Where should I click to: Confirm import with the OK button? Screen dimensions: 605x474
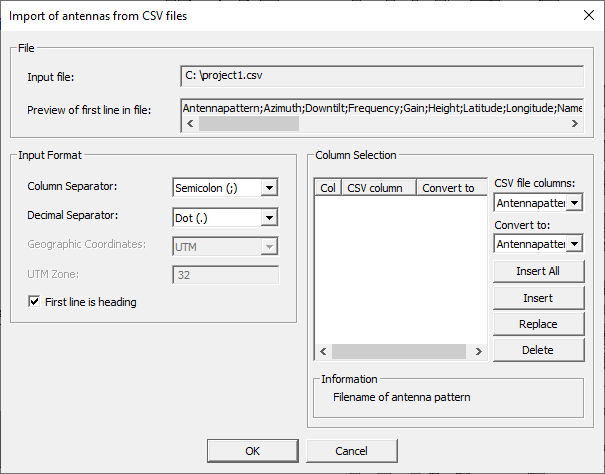[252, 451]
